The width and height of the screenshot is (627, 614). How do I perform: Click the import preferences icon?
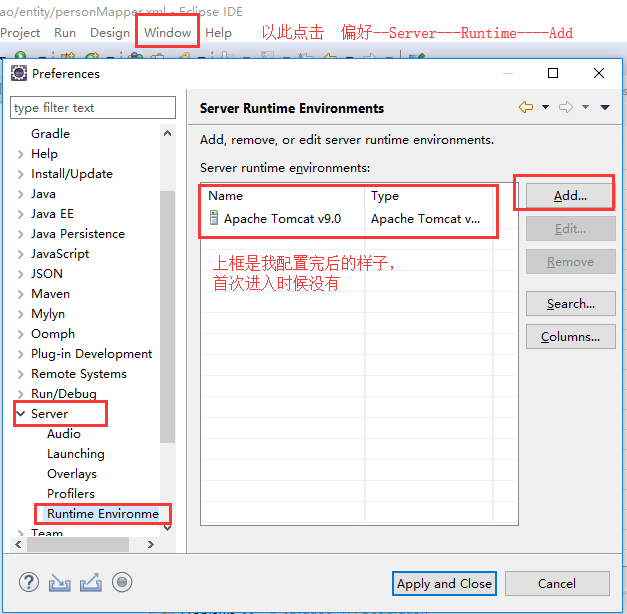pyautogui.click(x=60, y=583)
